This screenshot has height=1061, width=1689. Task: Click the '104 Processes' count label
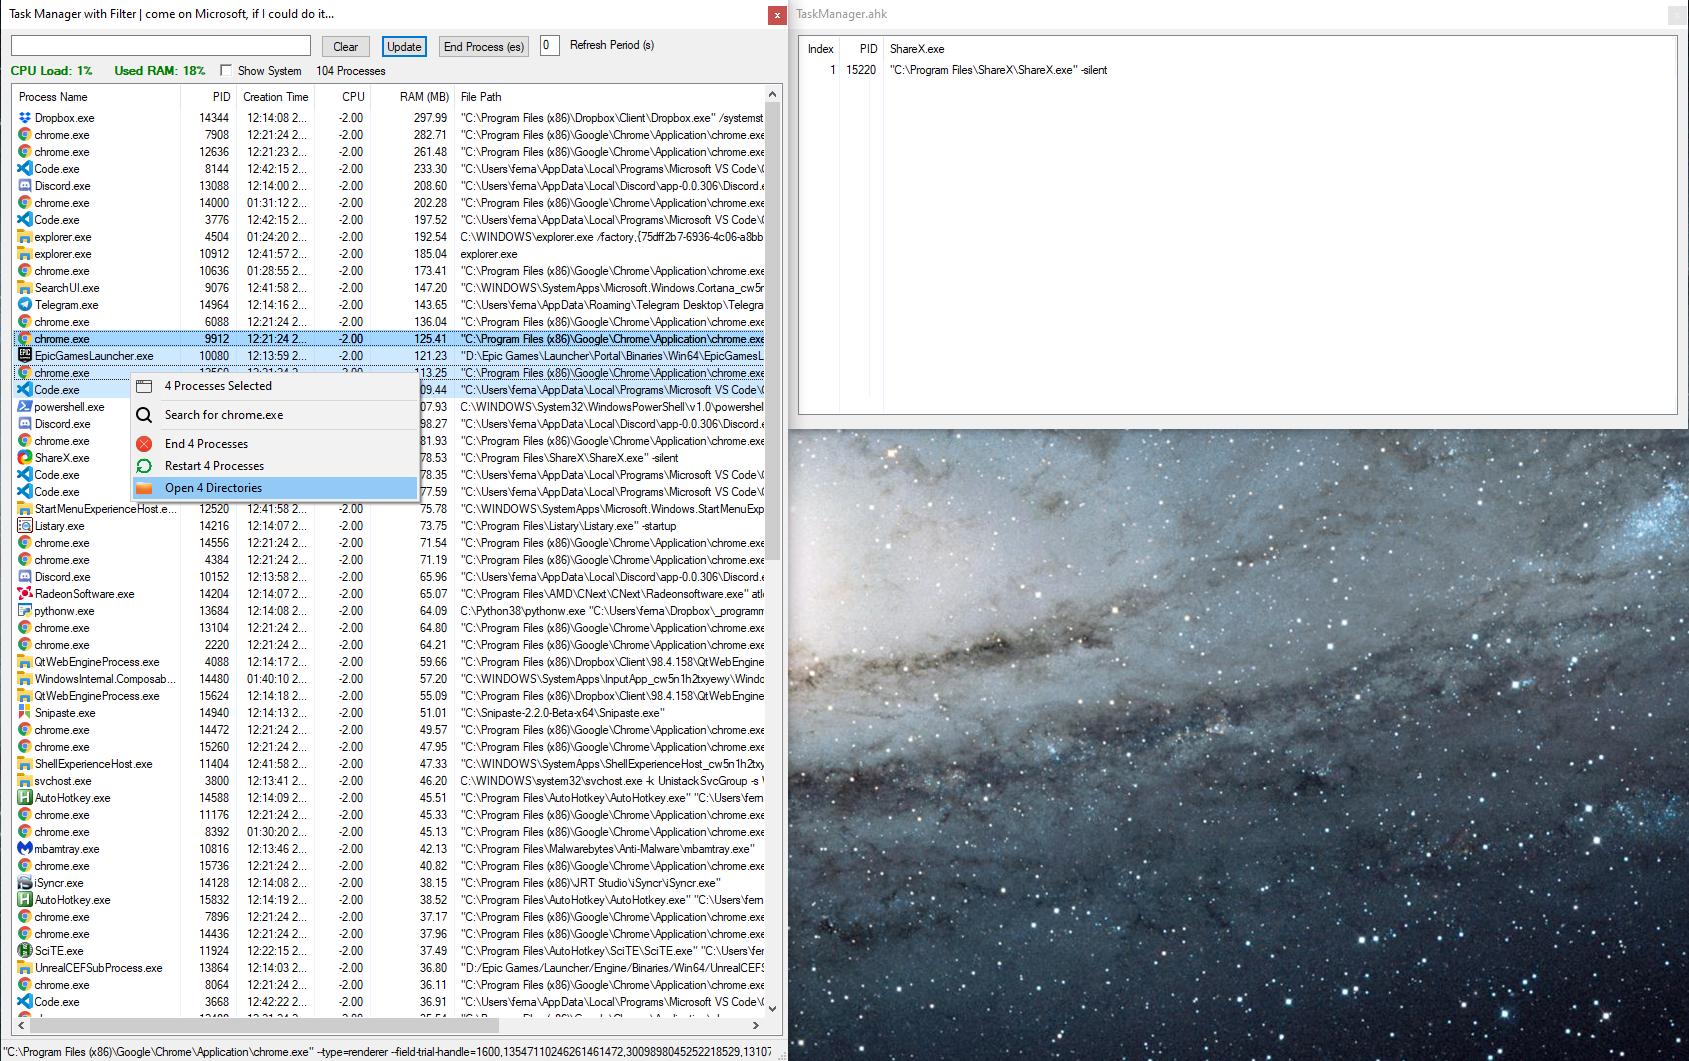pos(350,71)
